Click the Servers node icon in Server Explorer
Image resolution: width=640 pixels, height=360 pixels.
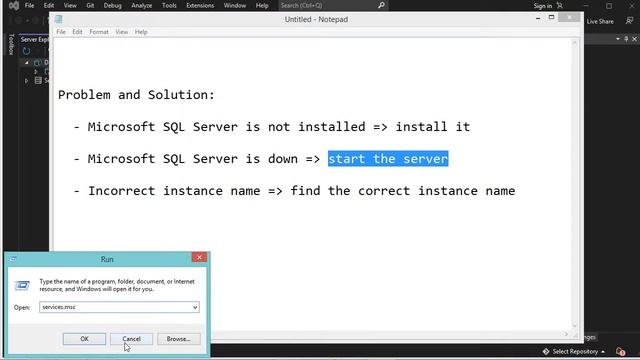38,80
